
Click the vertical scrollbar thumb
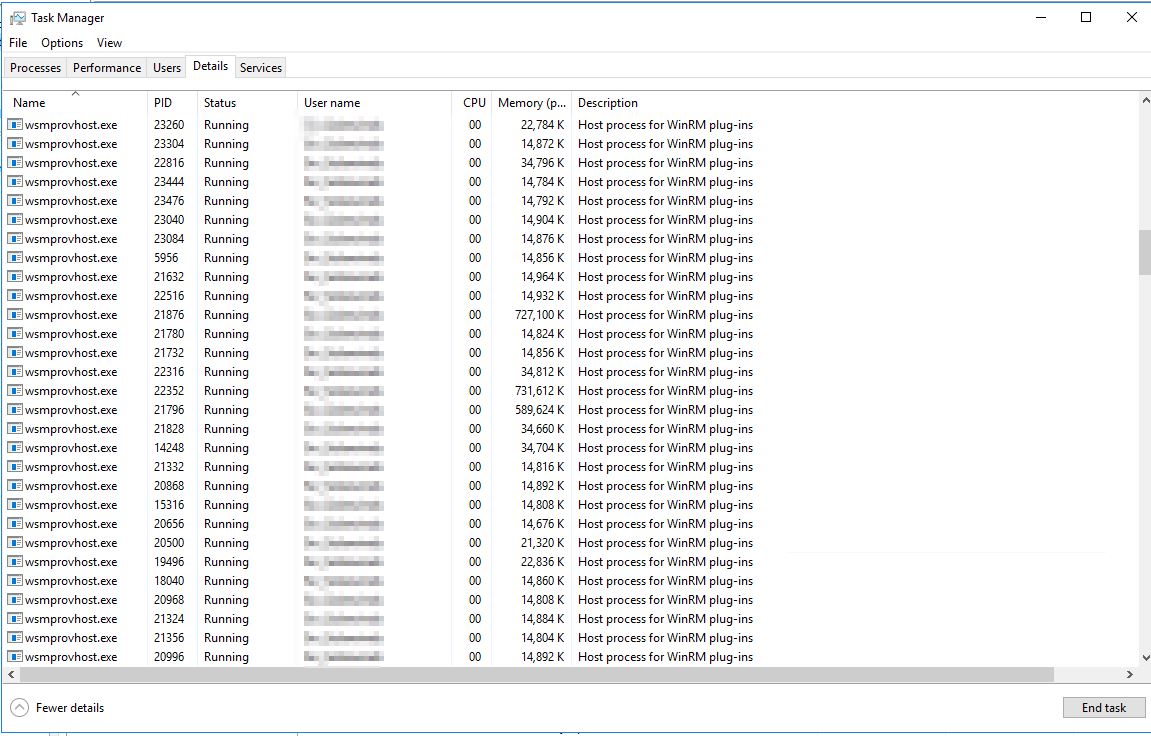click(x=1145, y=252)
